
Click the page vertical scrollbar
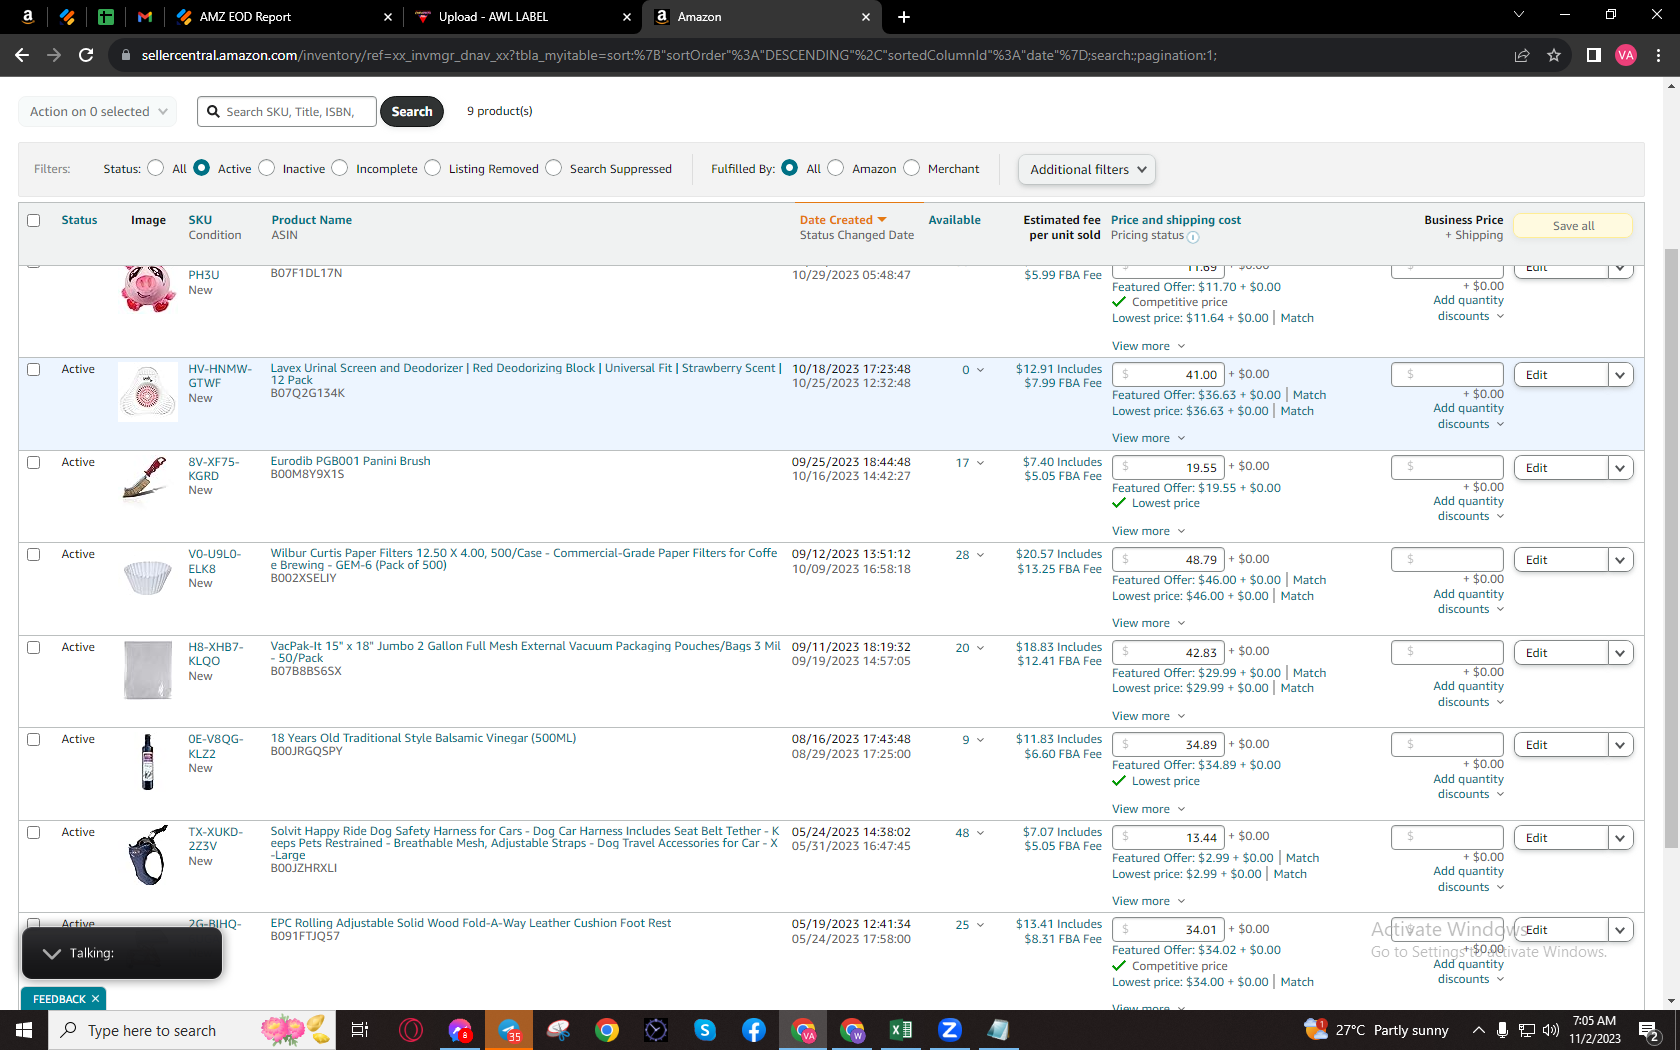tap(1671, 547)
